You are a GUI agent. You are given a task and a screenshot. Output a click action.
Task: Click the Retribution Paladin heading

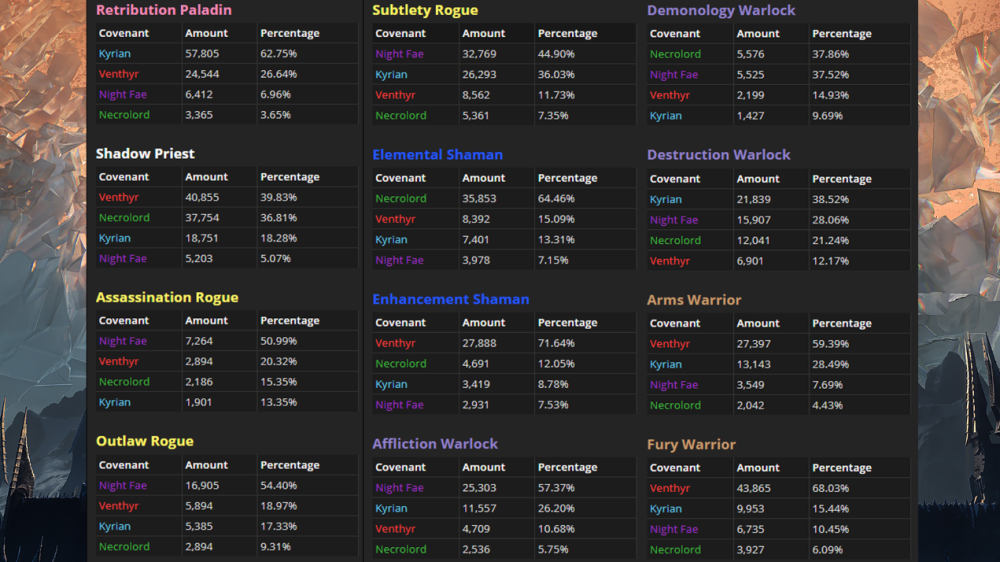click(163, 10)
